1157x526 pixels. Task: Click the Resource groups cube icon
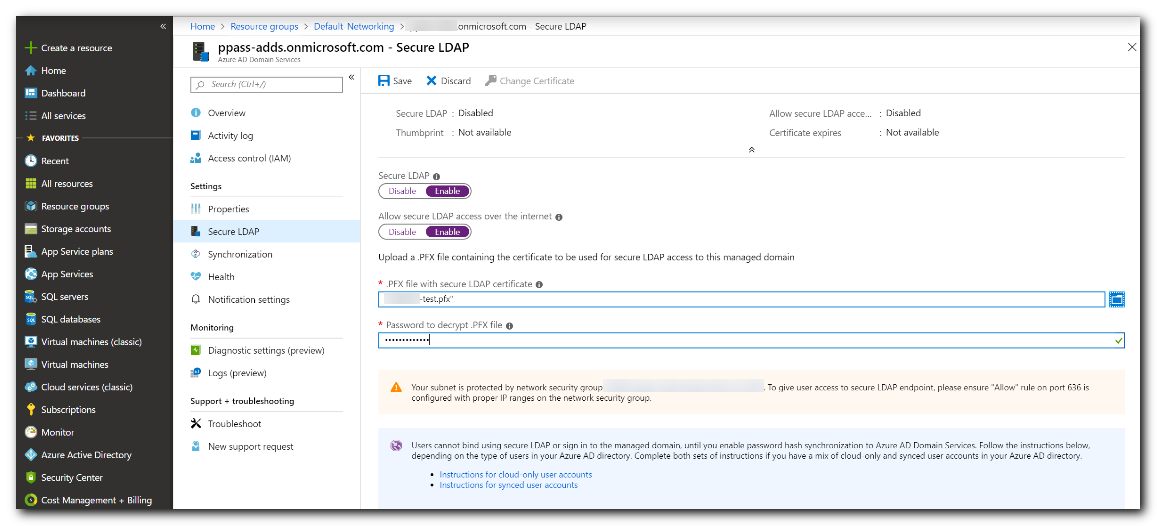tap(30, 207)
